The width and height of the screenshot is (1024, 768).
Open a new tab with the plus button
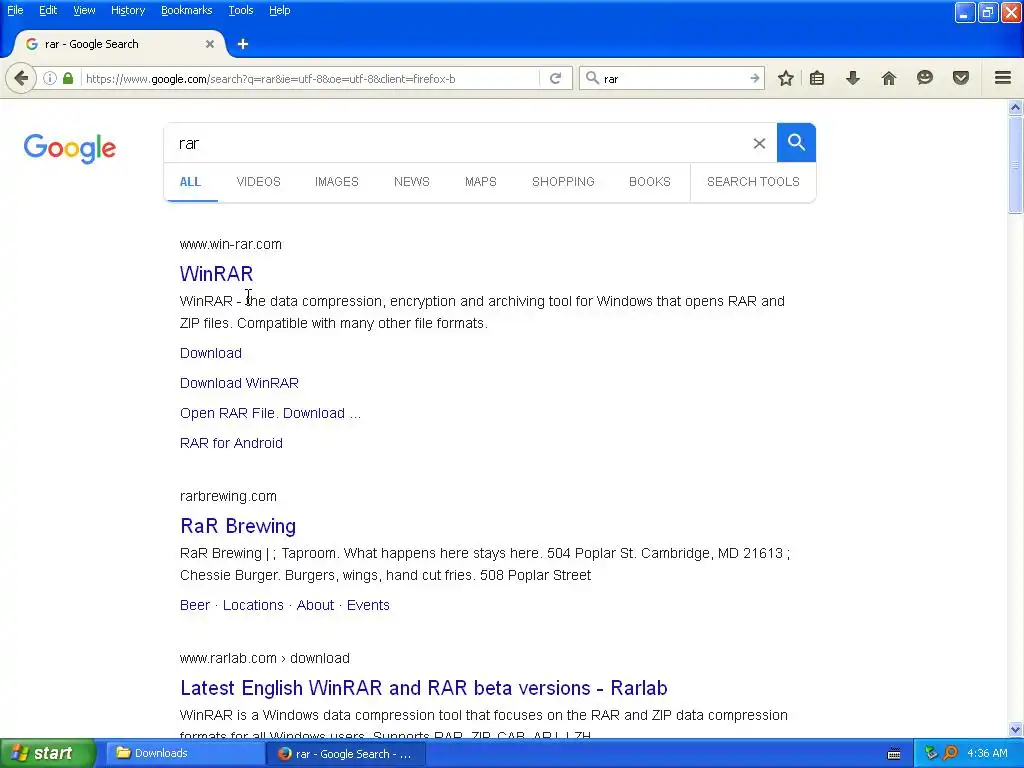tap(243, 44)
